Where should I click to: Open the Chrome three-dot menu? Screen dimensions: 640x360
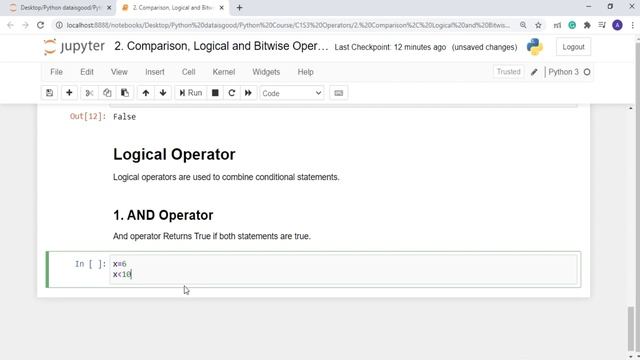click(633, 25)
